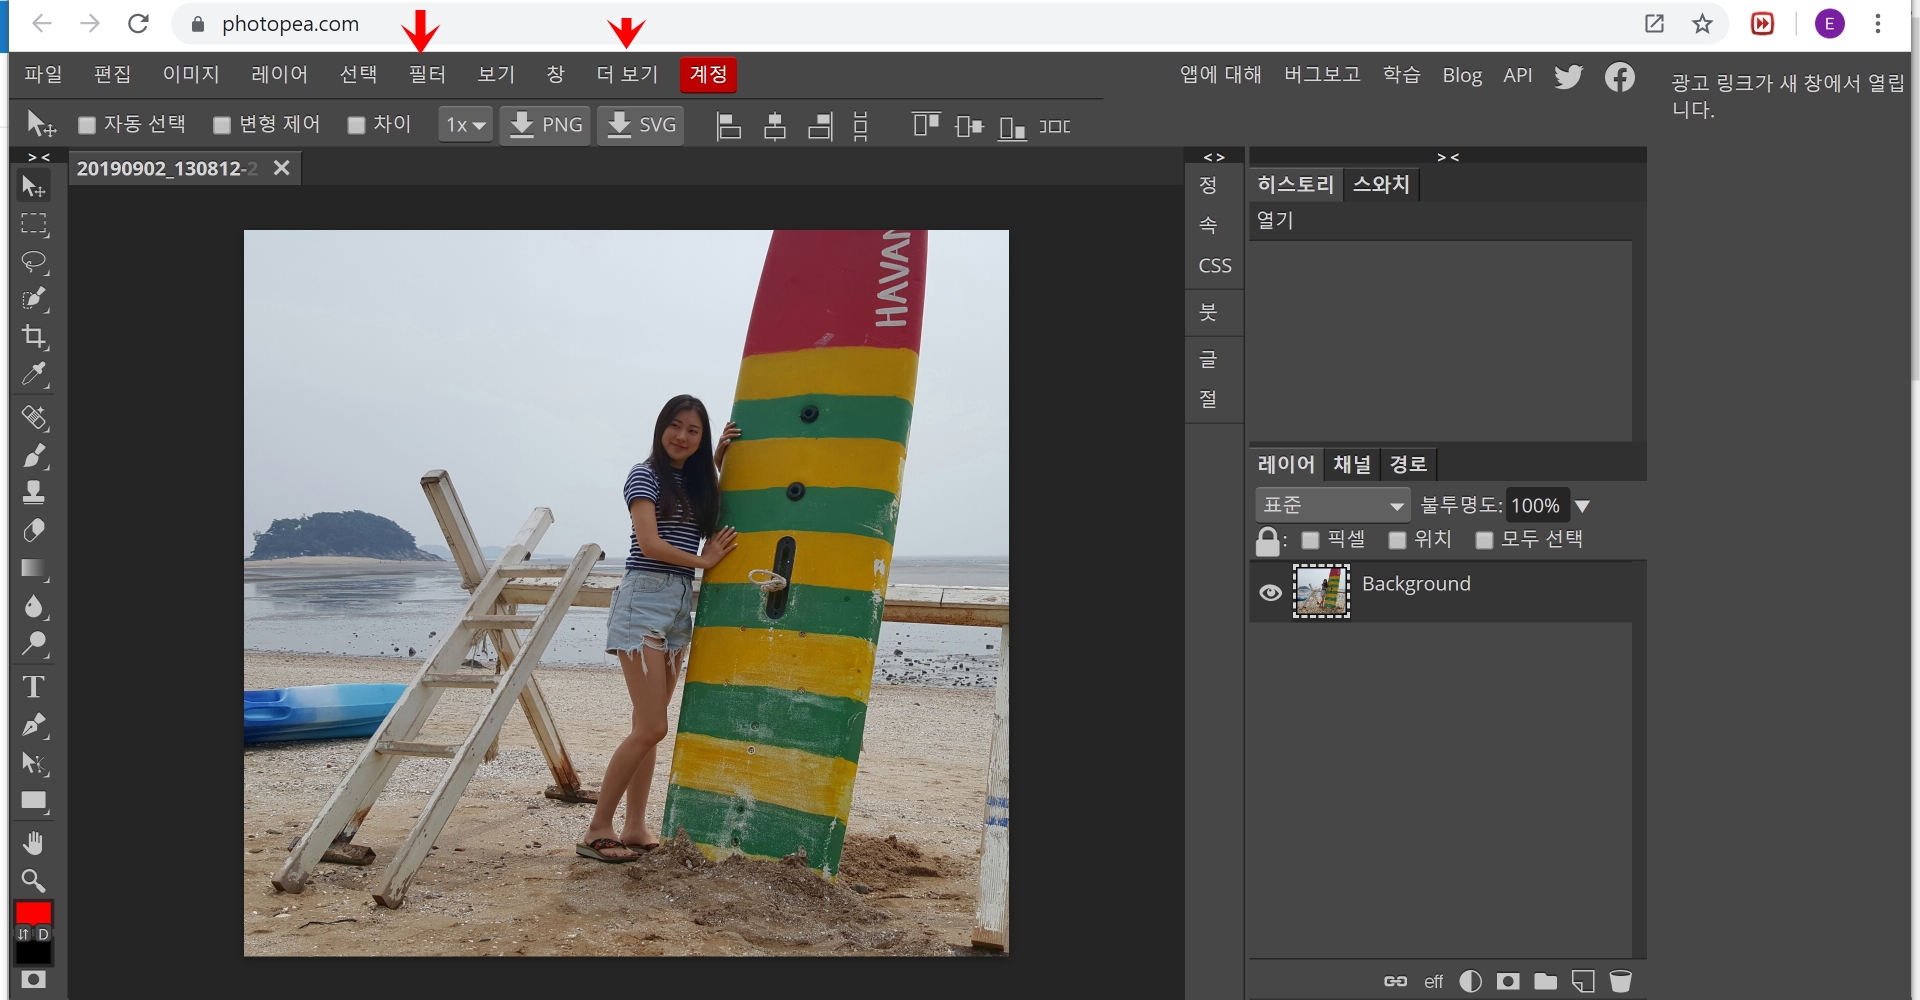Switch to the 채널 tab
This screenshot has height=1000, width=1920.
(1352, 464)
